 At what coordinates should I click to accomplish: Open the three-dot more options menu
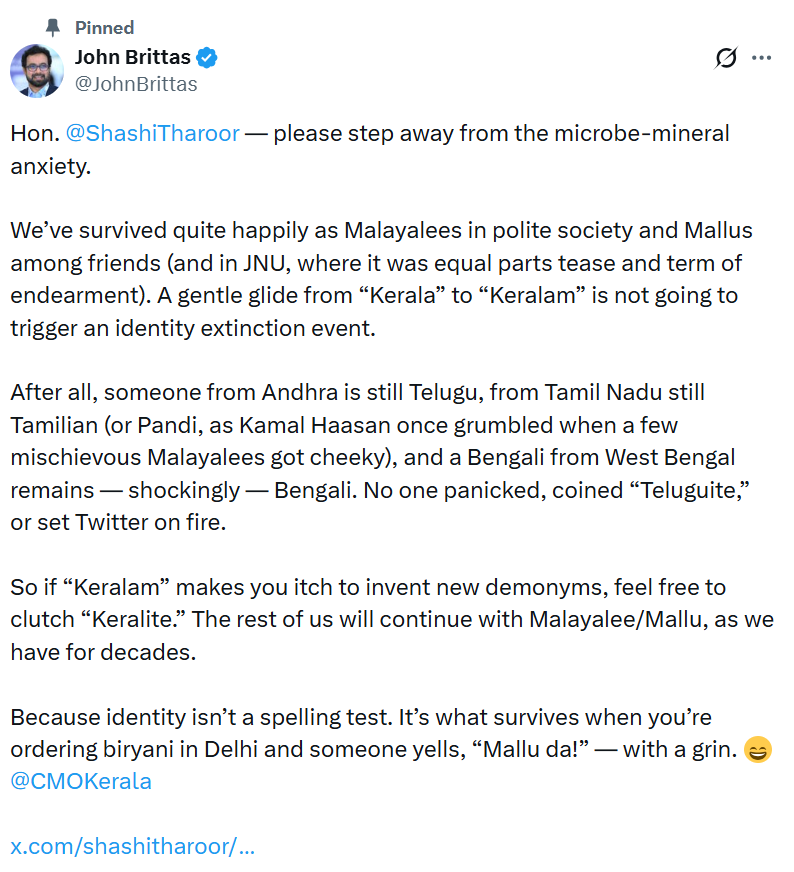[x=762, y=58]
